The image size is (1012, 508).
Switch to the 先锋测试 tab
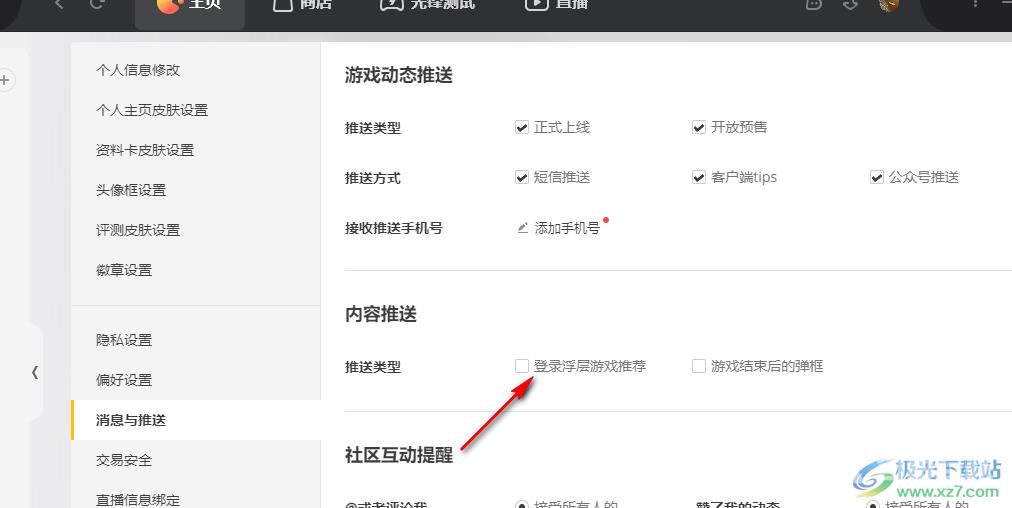[427, 5]
